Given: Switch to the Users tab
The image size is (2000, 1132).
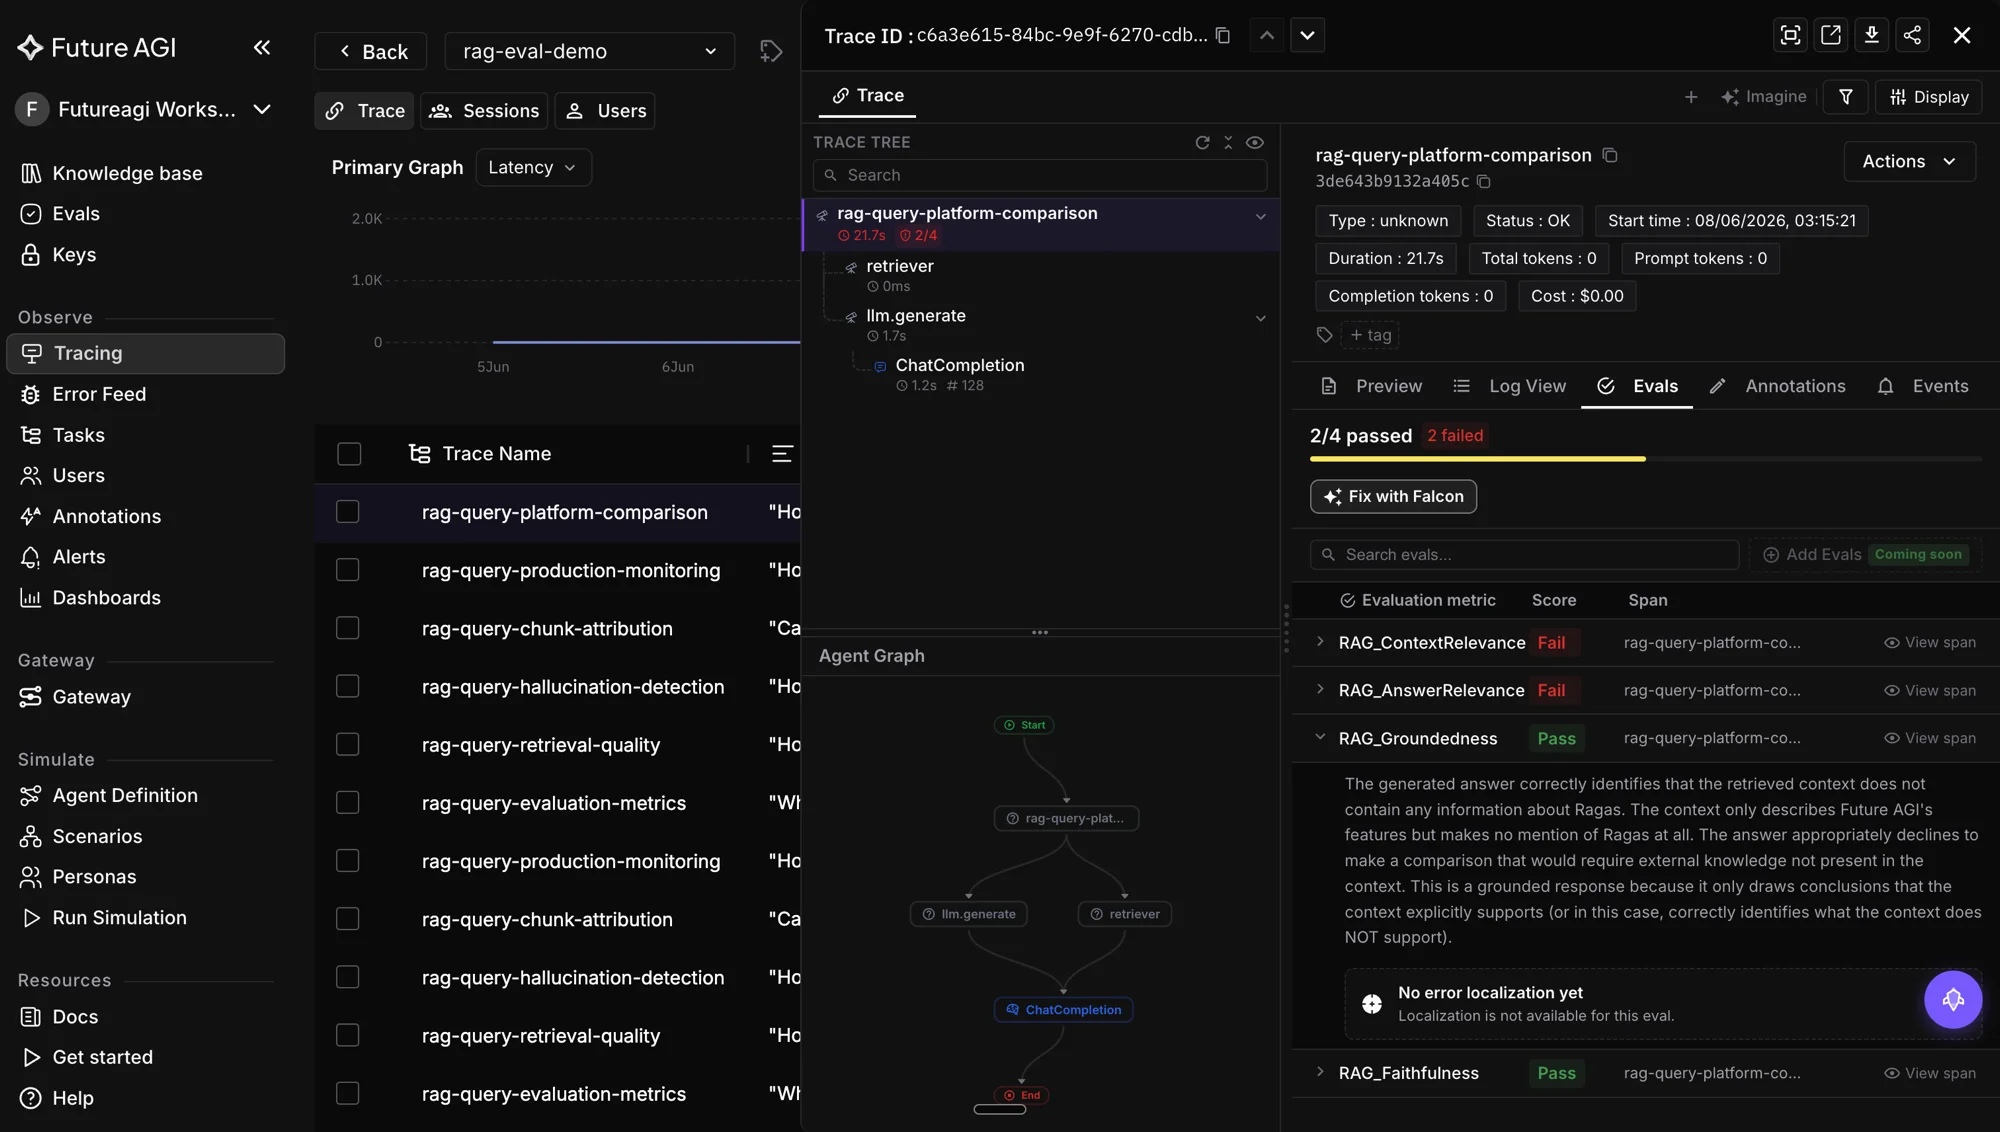Looking at the screenshot, I should click(605, 111).
